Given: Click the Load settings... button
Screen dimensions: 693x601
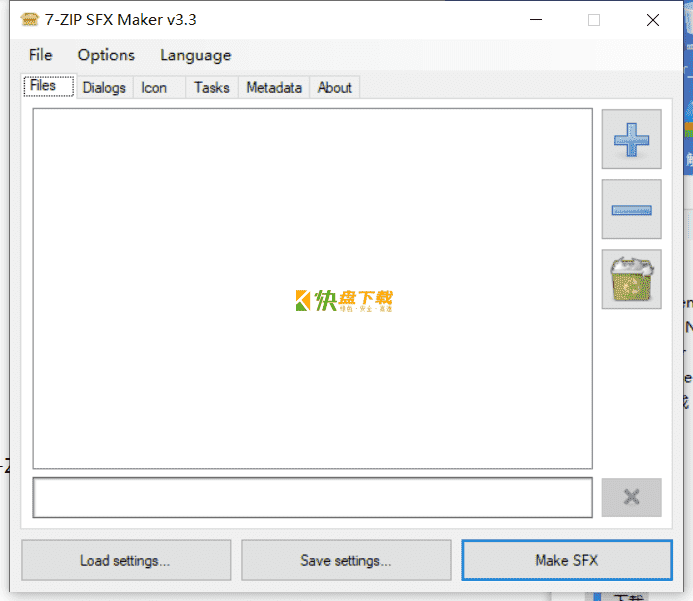Looking at the screenshot, I should (126, 560).
